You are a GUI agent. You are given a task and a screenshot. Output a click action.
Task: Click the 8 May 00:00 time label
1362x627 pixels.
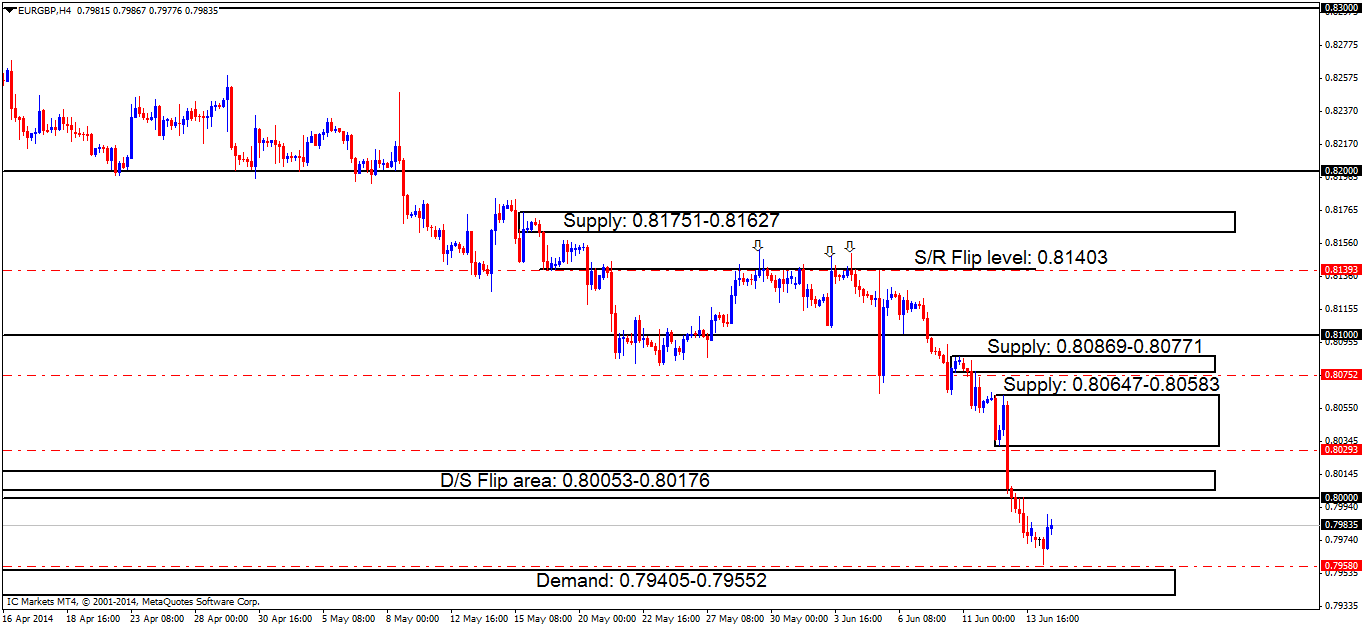point(413,619)
